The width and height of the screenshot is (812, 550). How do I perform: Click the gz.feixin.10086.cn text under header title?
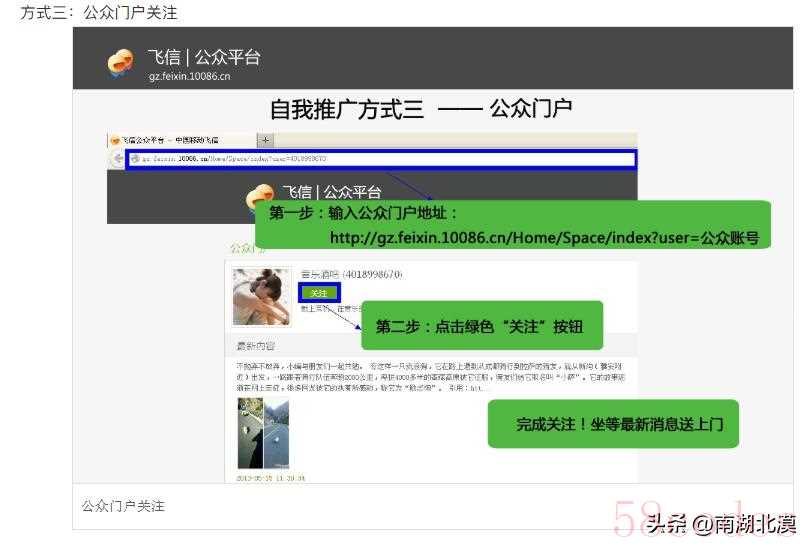click(190, 76)
